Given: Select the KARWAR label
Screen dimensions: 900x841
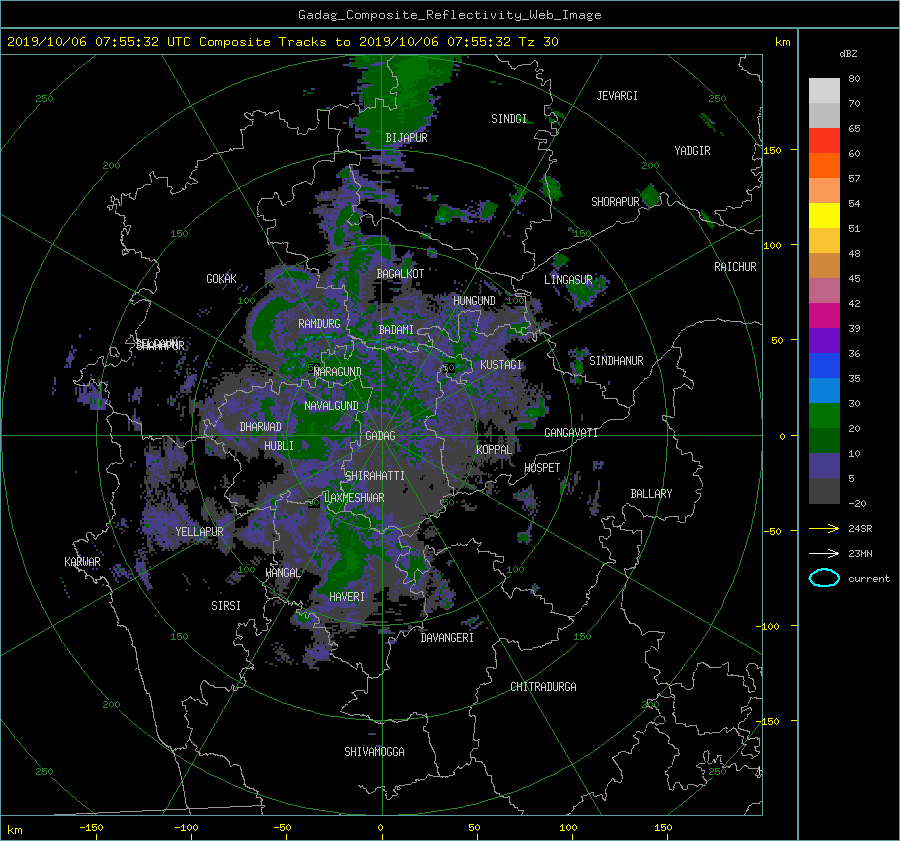Looking at the screenshot, I should click(82, 562).
